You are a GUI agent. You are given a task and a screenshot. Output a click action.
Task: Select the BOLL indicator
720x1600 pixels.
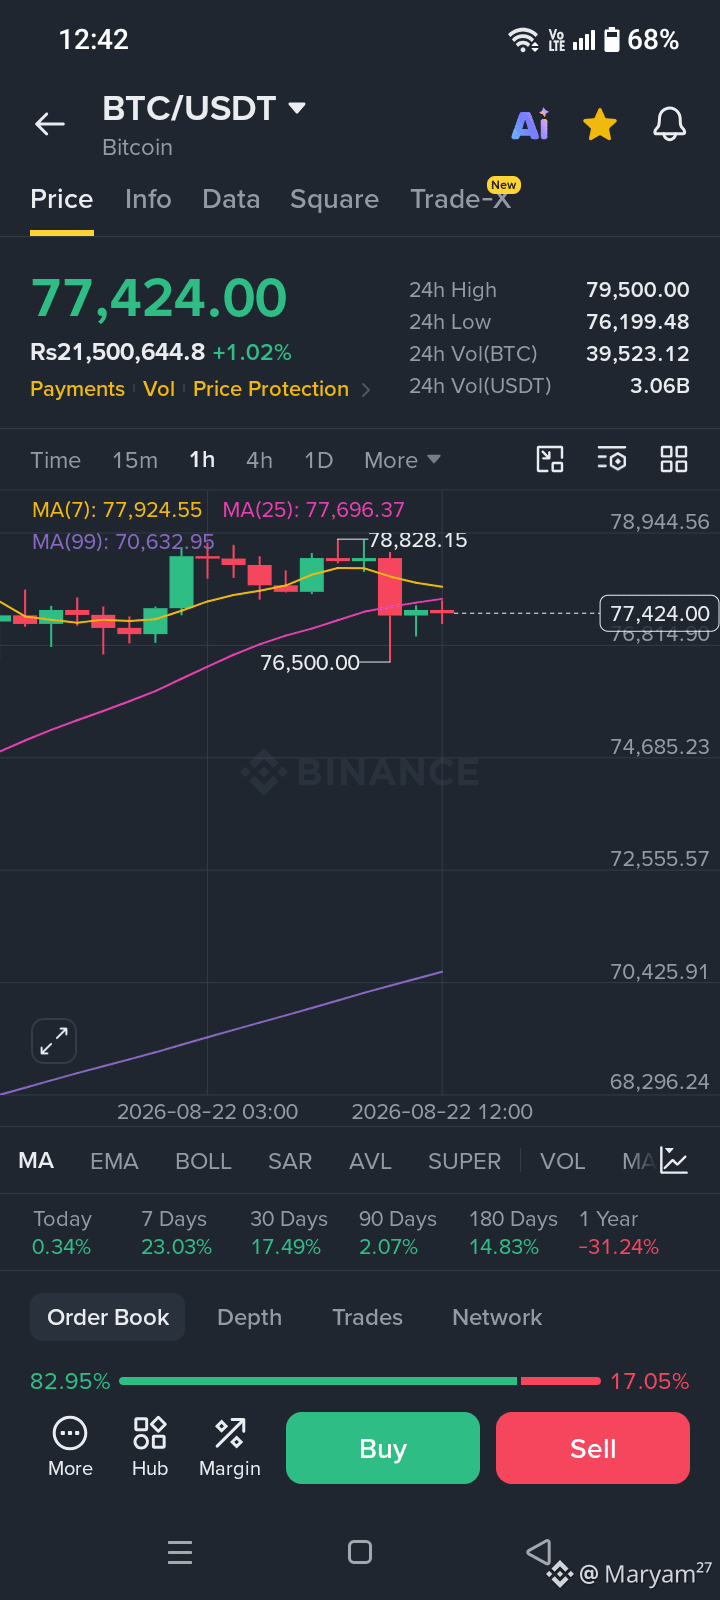click(203, 1161)
